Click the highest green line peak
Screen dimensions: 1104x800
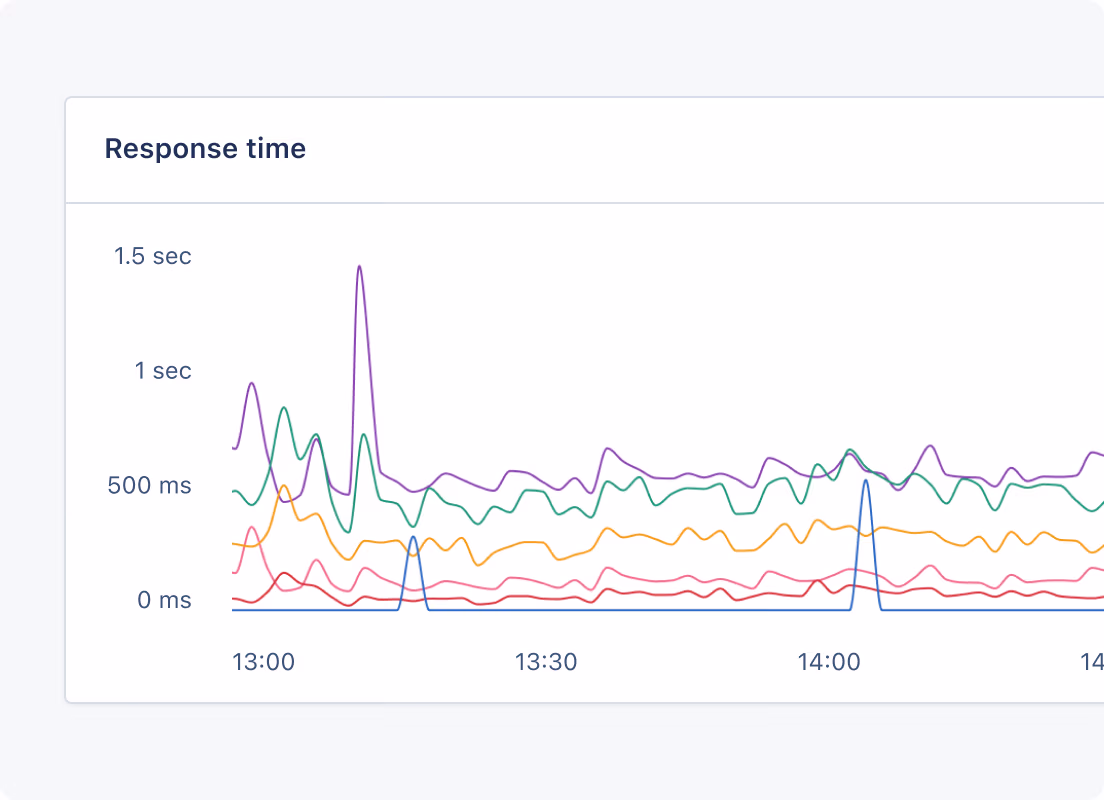[x=284, y=408]
